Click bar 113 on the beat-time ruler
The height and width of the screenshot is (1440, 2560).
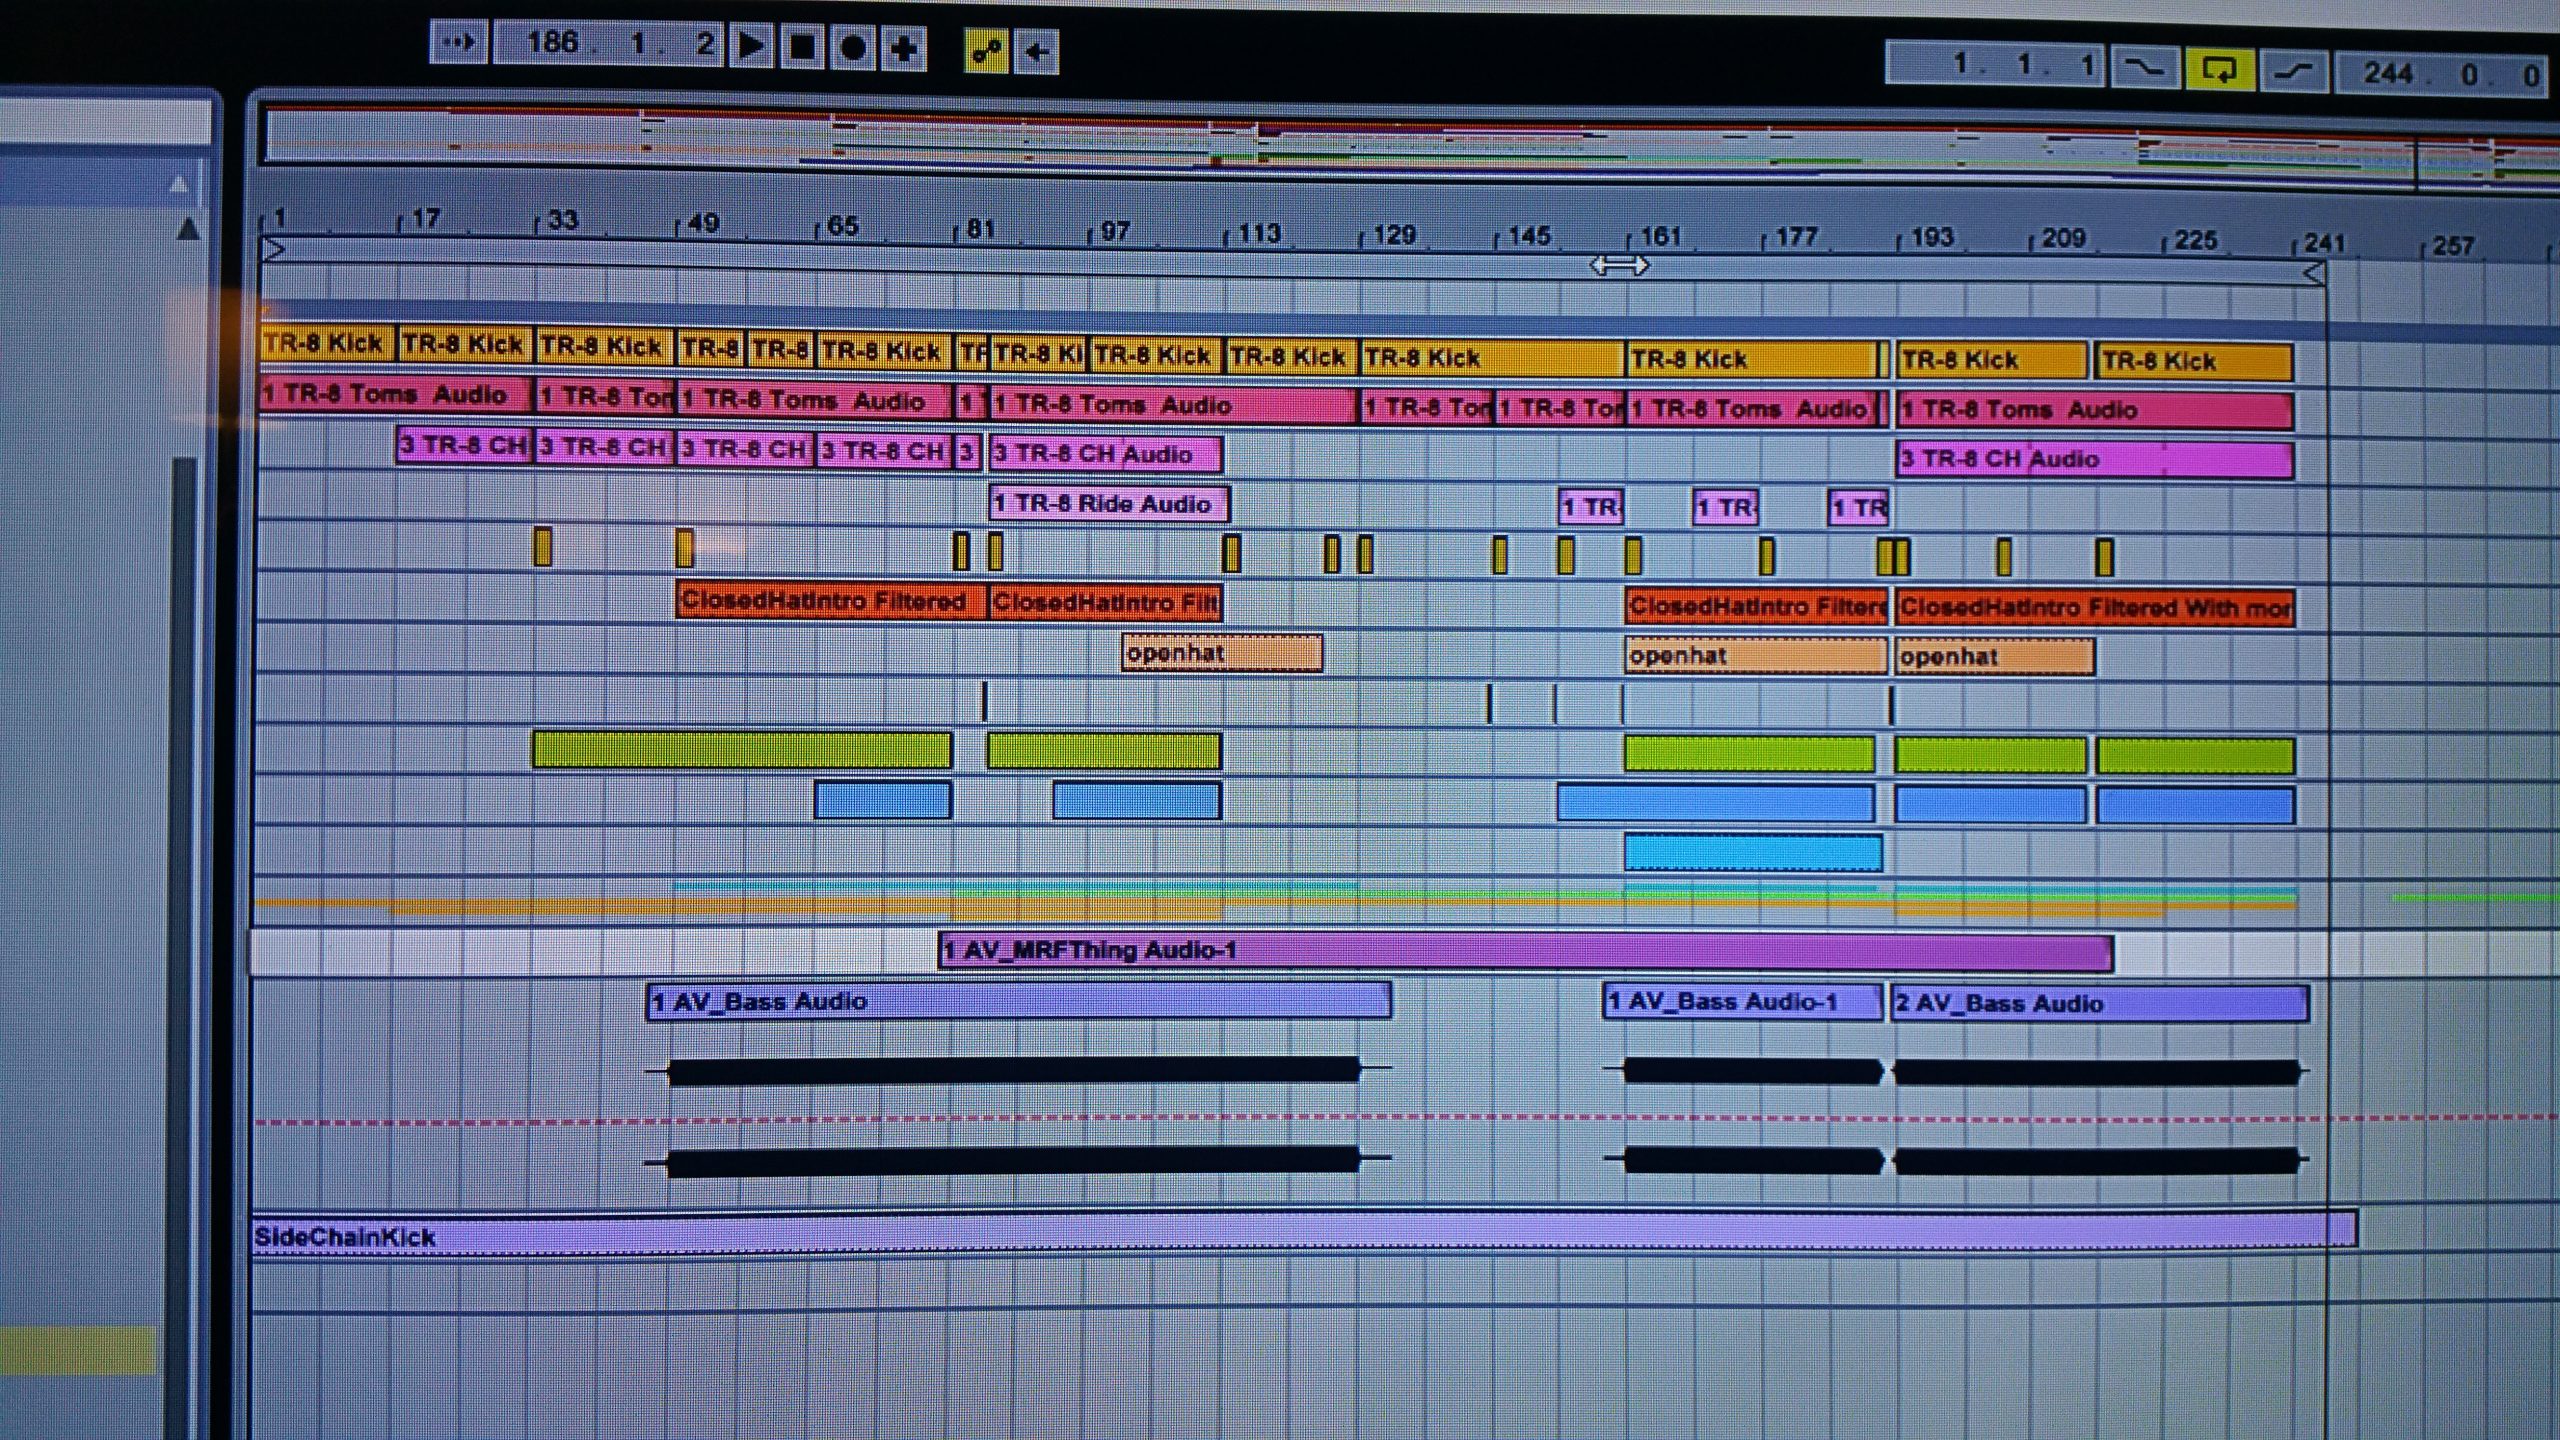(1257, 234)
